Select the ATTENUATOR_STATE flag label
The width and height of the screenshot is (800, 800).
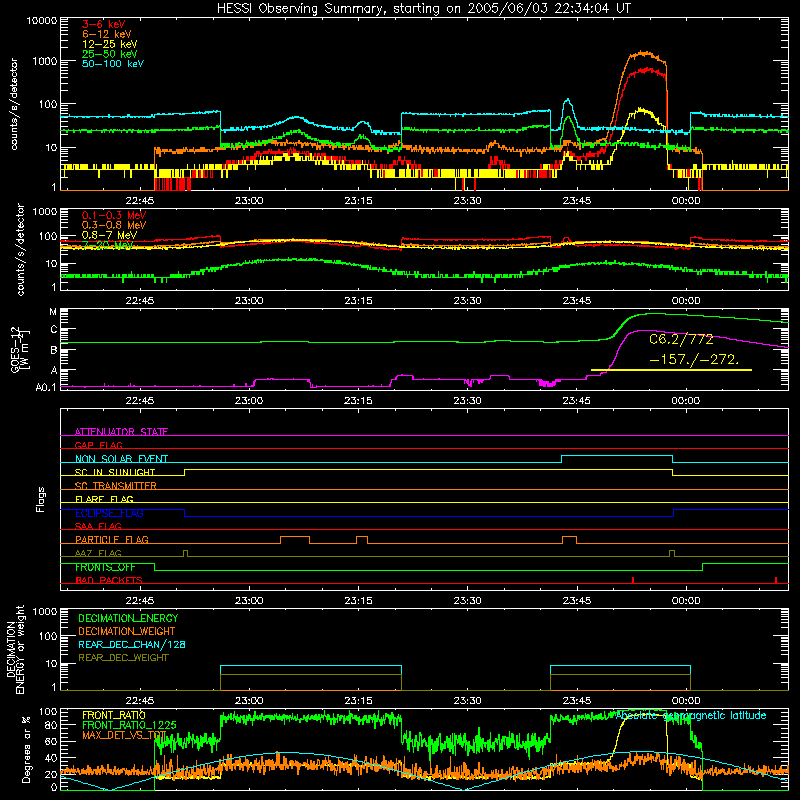121,432
